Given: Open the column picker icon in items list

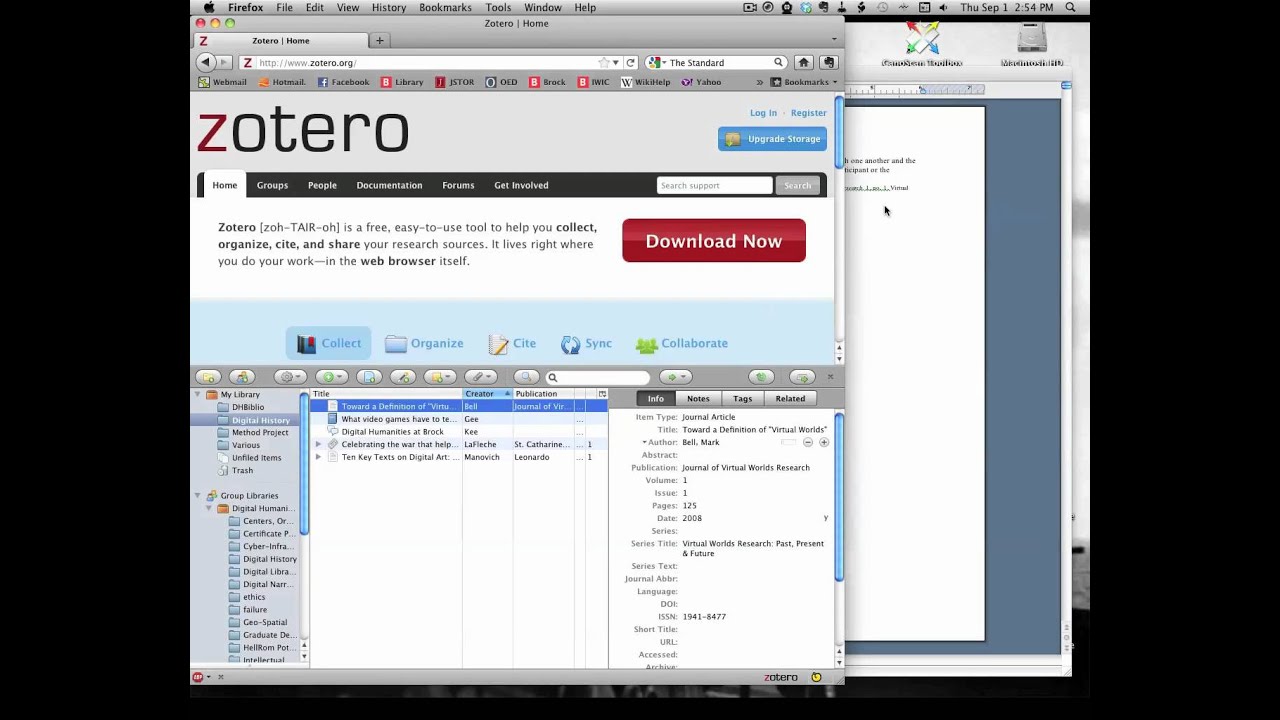Looking at the screenshot, I should click(x=602, y=394).
